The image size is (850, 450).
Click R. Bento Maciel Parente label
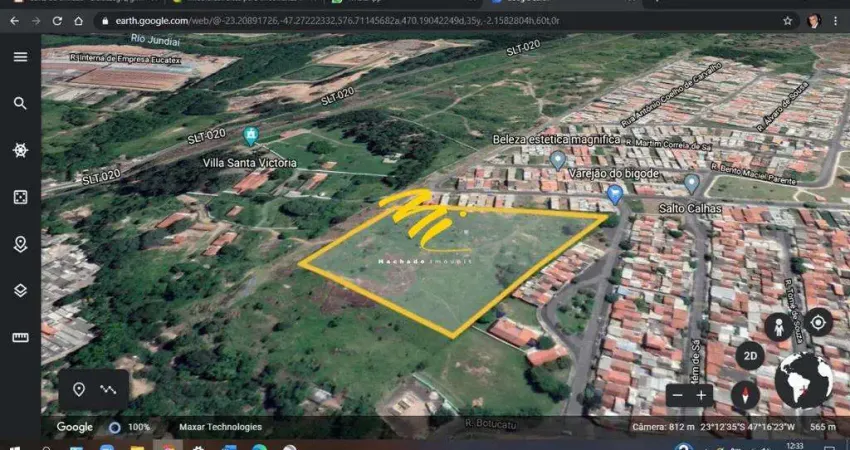pyautogui.click(x=754, y=174)
